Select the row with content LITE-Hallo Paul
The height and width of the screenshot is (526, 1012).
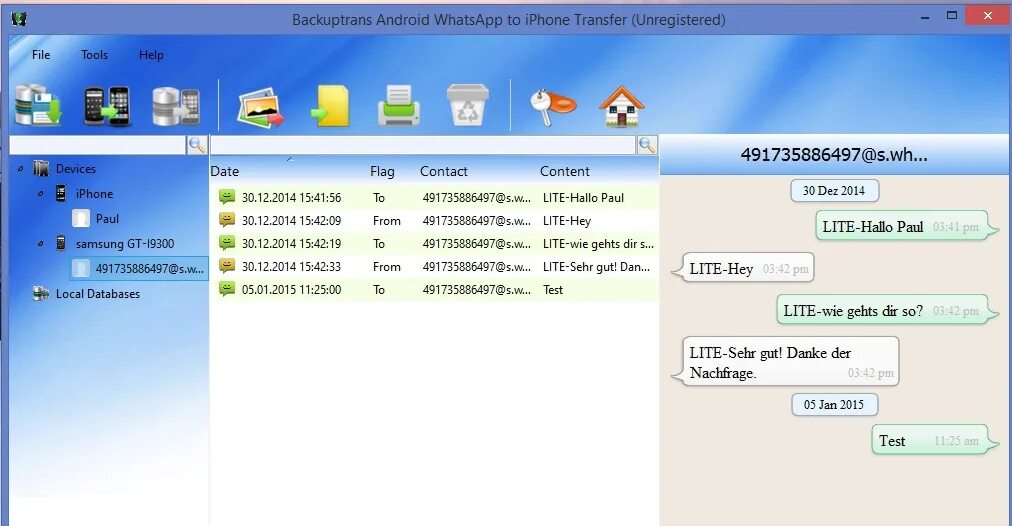(434, 197)
